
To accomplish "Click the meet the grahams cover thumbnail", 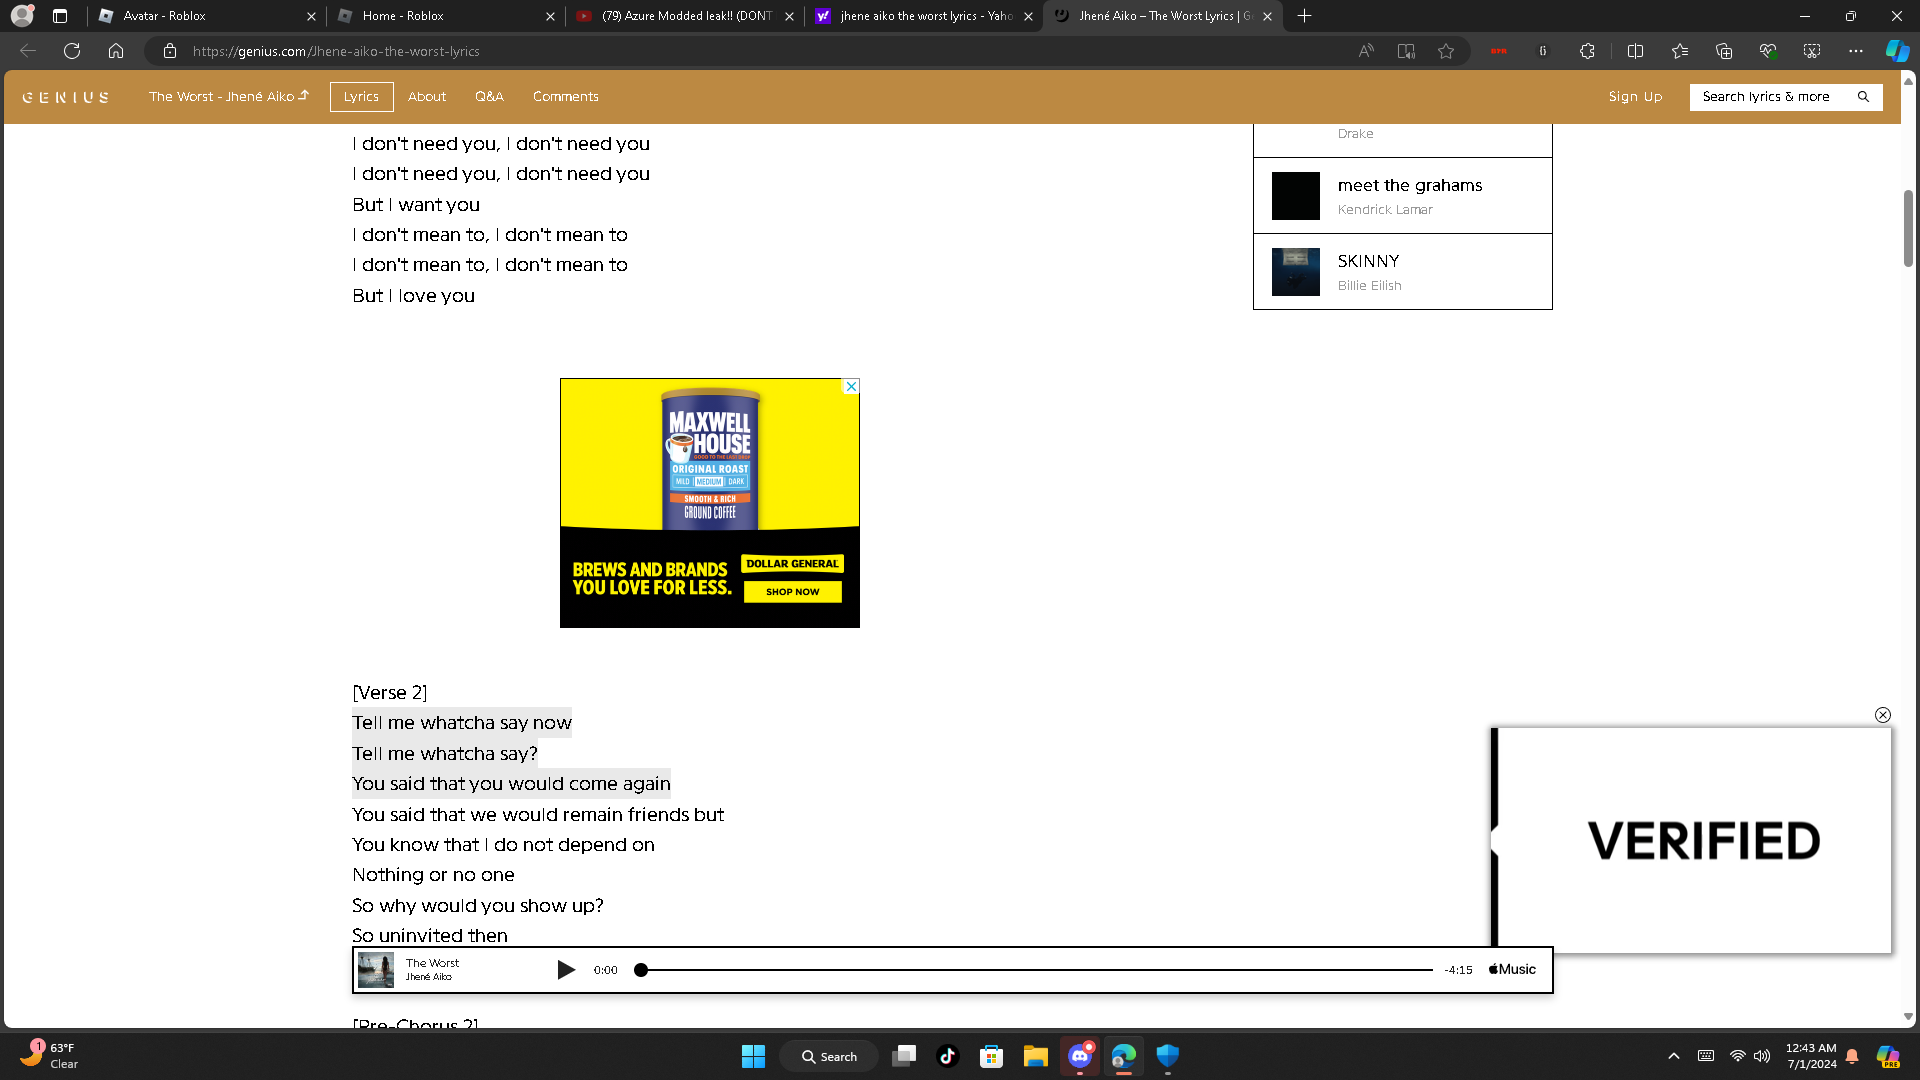I will coord(1296,196).
